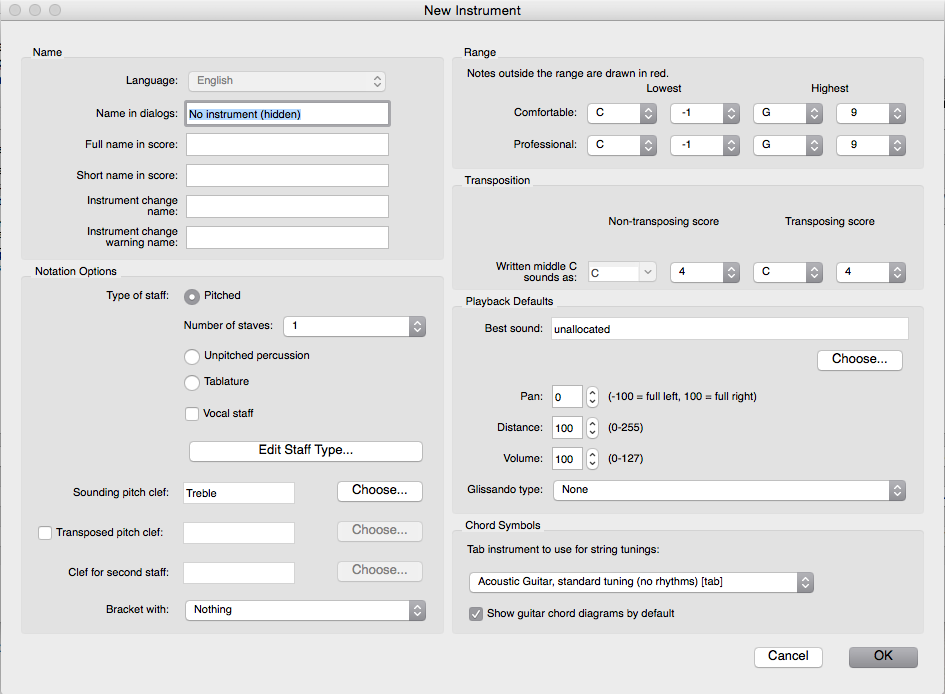The width and height of the screenshot is (945, 694).
Task: Select the Tablature staff type
Action: [192, 382]
